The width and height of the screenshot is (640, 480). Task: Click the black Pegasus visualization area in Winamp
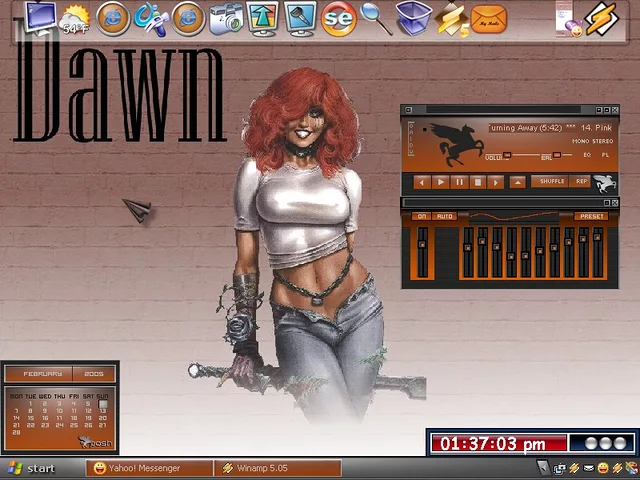(x=456, y=144)
